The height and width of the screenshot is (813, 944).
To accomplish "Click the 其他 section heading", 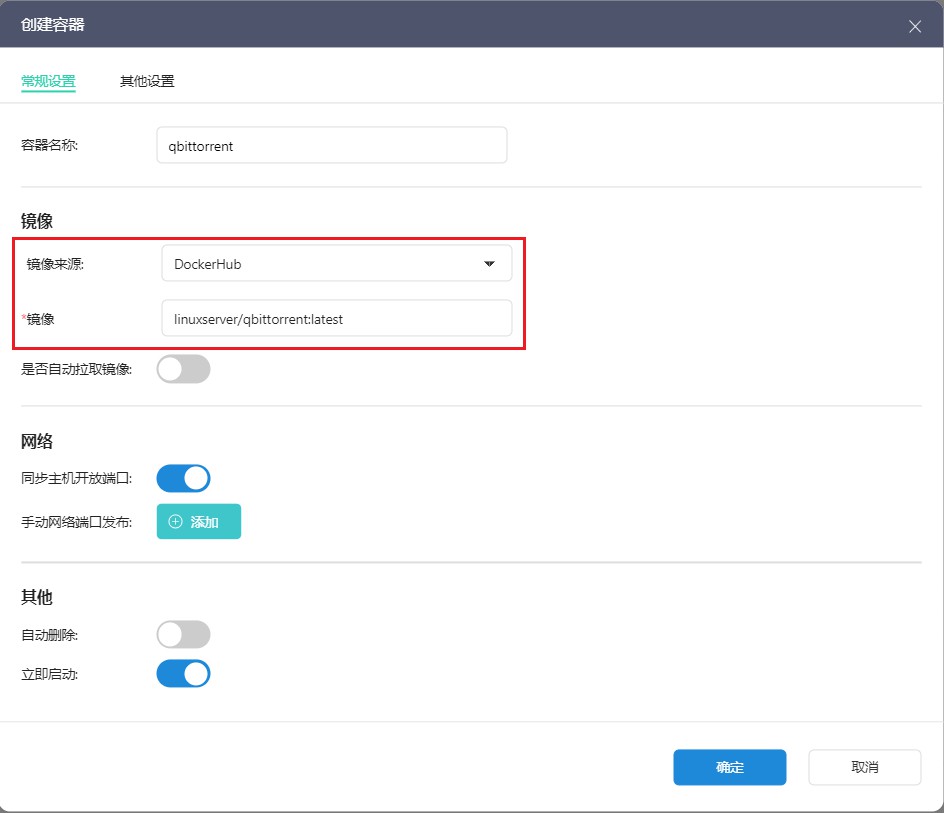I will 37,597.
